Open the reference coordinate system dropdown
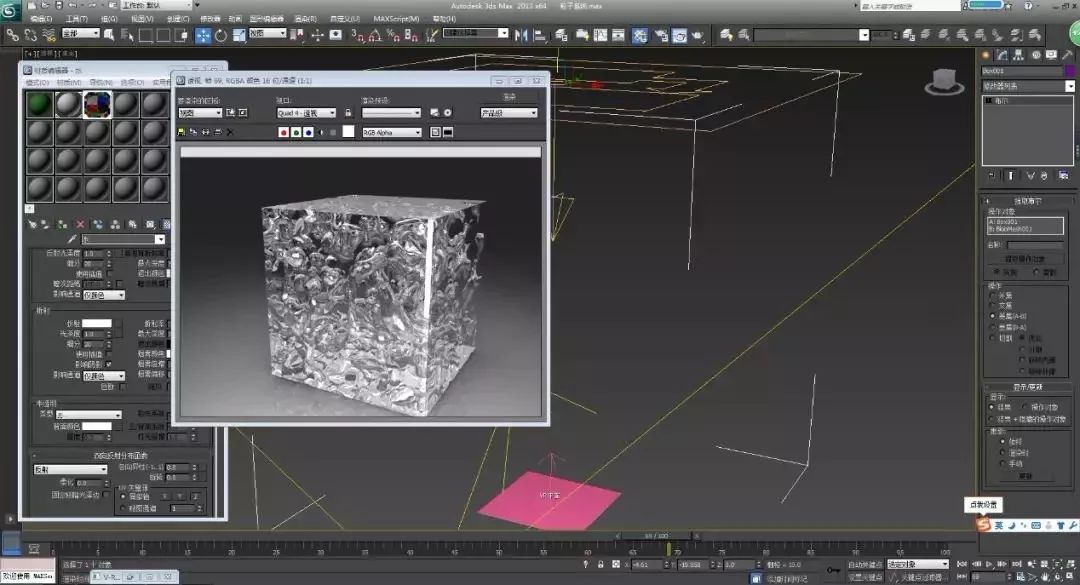Screen dimensions: 1080x585 267,33
